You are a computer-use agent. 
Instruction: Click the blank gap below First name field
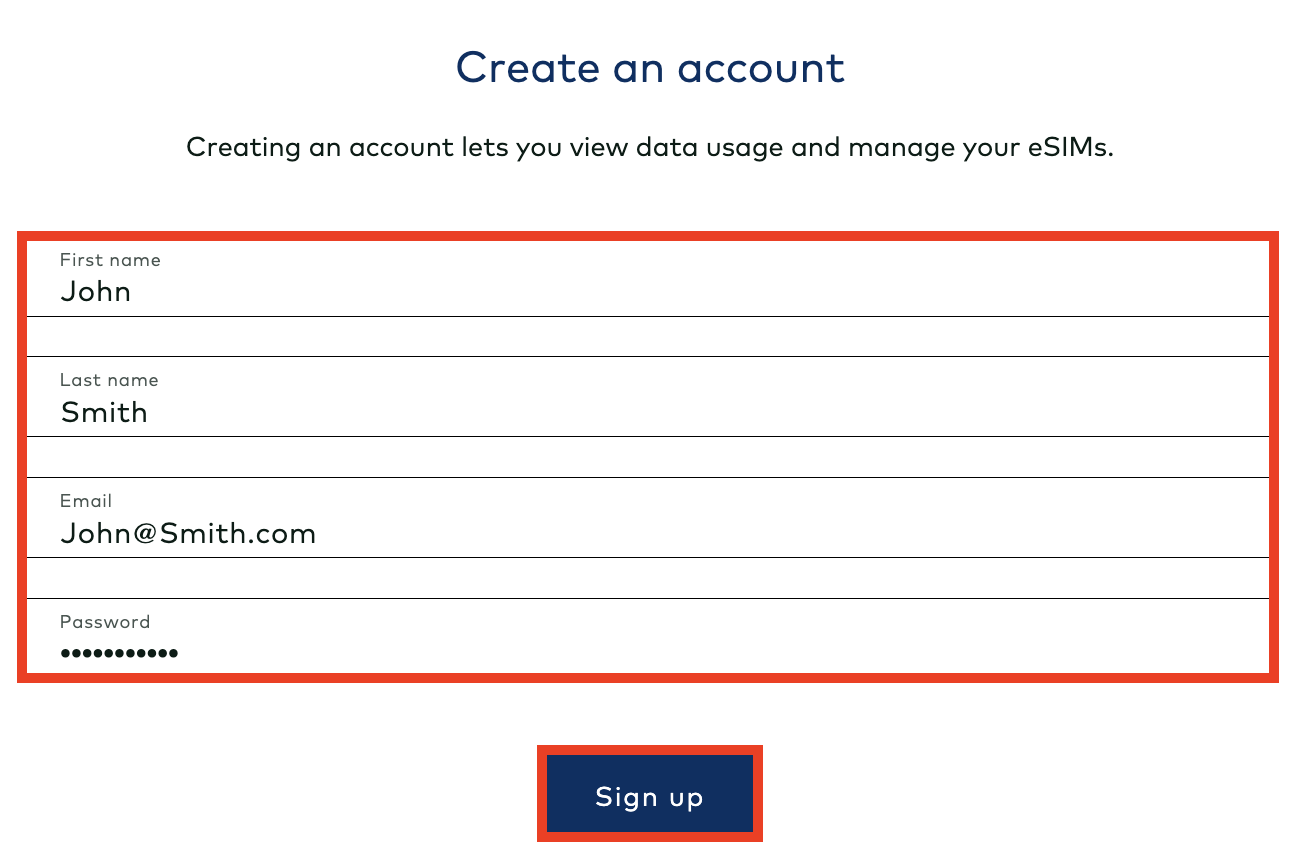click(648, 336)
